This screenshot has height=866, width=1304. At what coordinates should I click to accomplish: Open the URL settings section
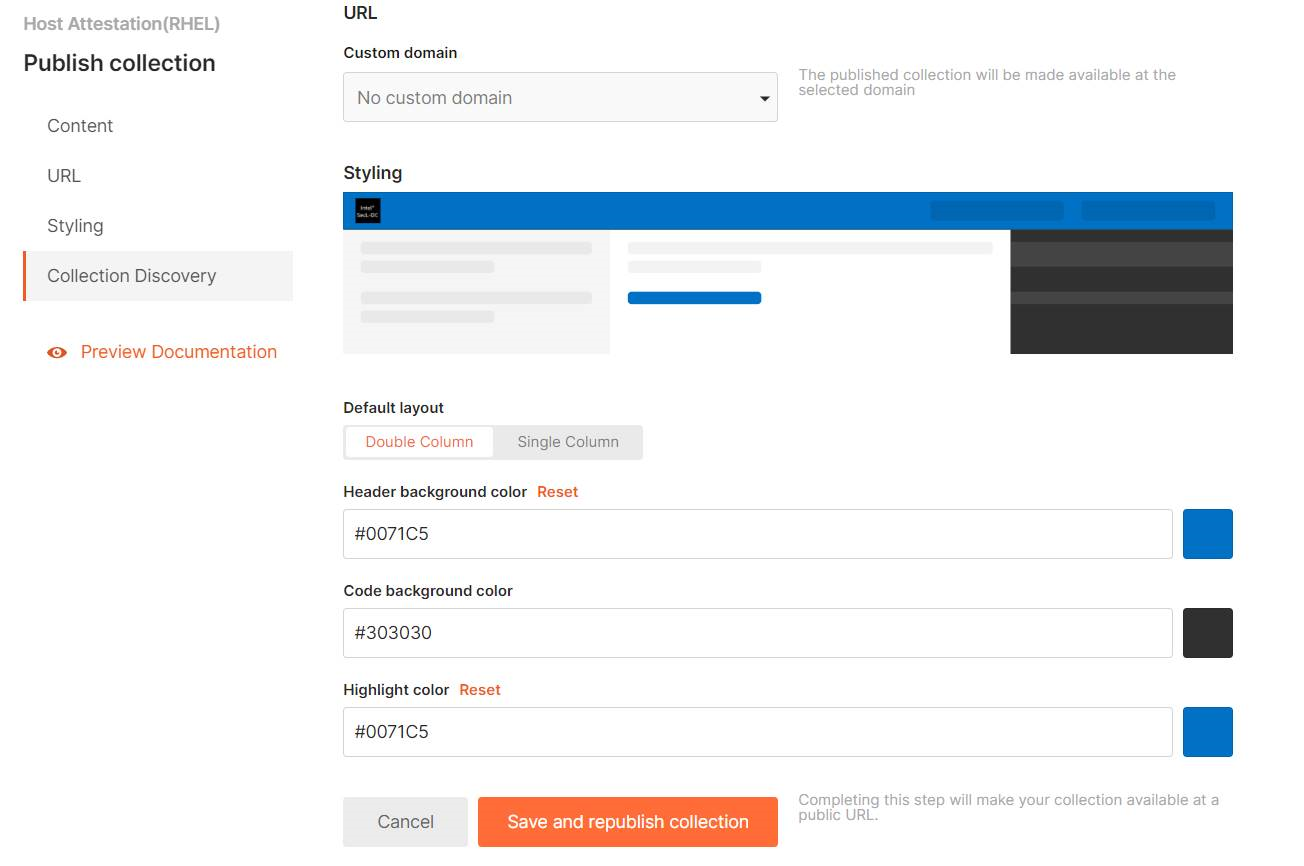coord(63,175)
